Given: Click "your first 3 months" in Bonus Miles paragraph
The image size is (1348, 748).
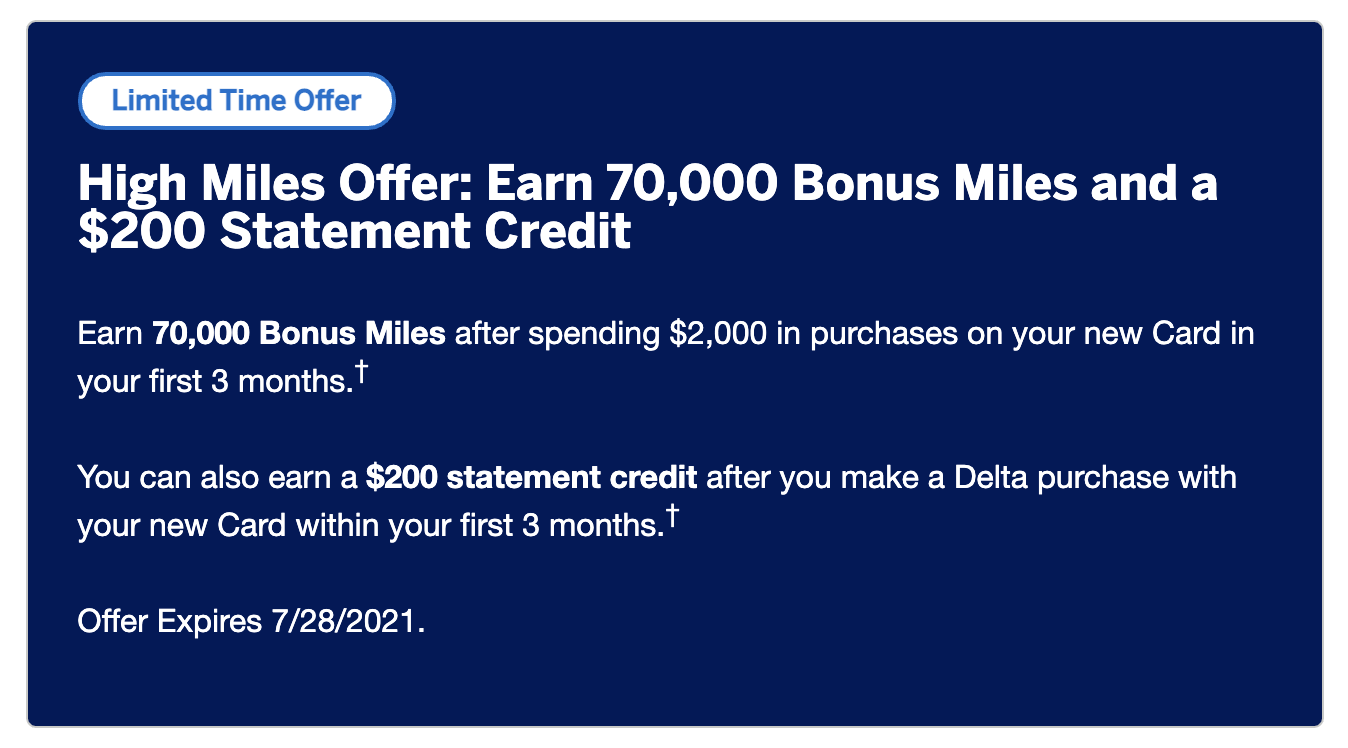Looking at the screenshot, I should coord(215,382).
